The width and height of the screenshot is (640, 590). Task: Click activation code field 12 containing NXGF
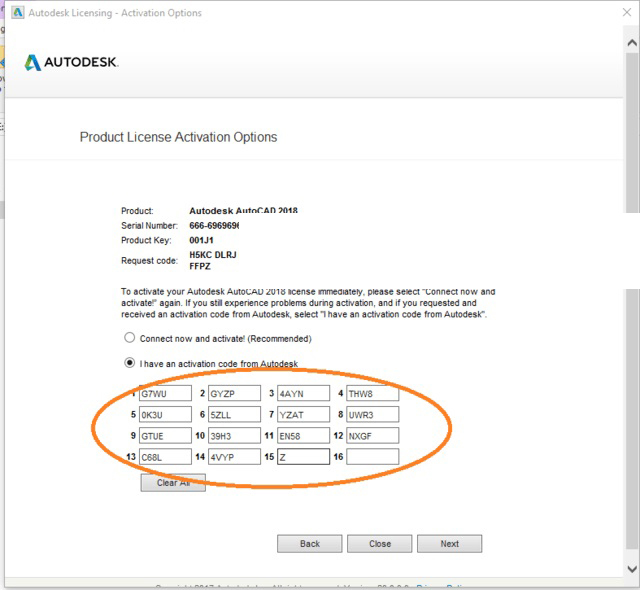coord(373,436)
